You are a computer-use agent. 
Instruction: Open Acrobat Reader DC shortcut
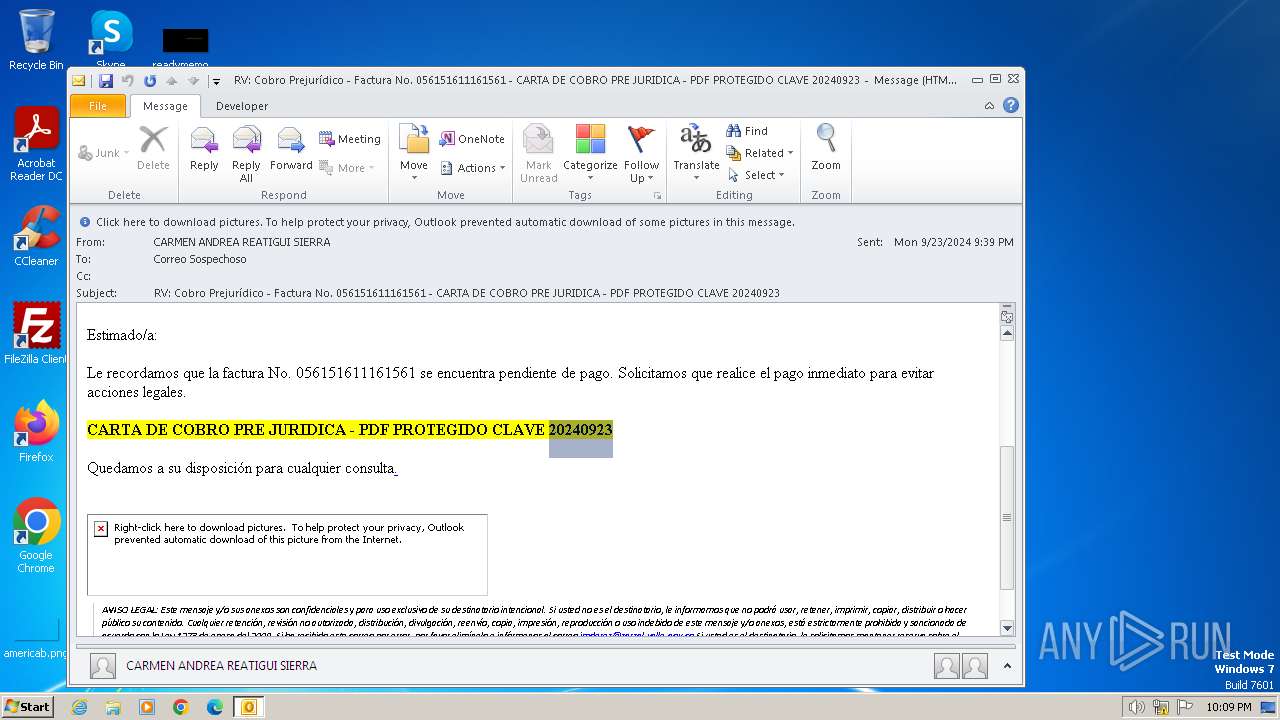coord(36,145)
